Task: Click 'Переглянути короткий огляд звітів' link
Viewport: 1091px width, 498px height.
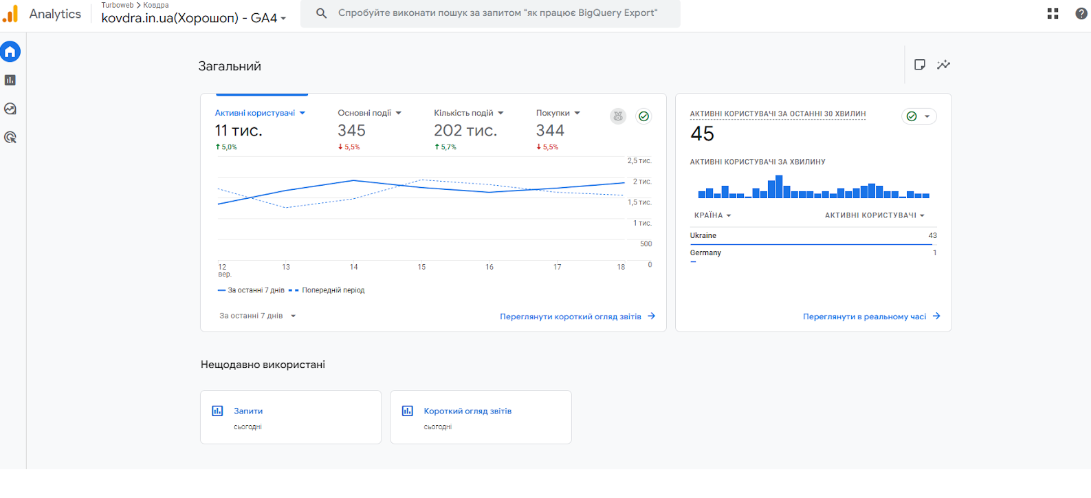Action: (x=577, y=316)
